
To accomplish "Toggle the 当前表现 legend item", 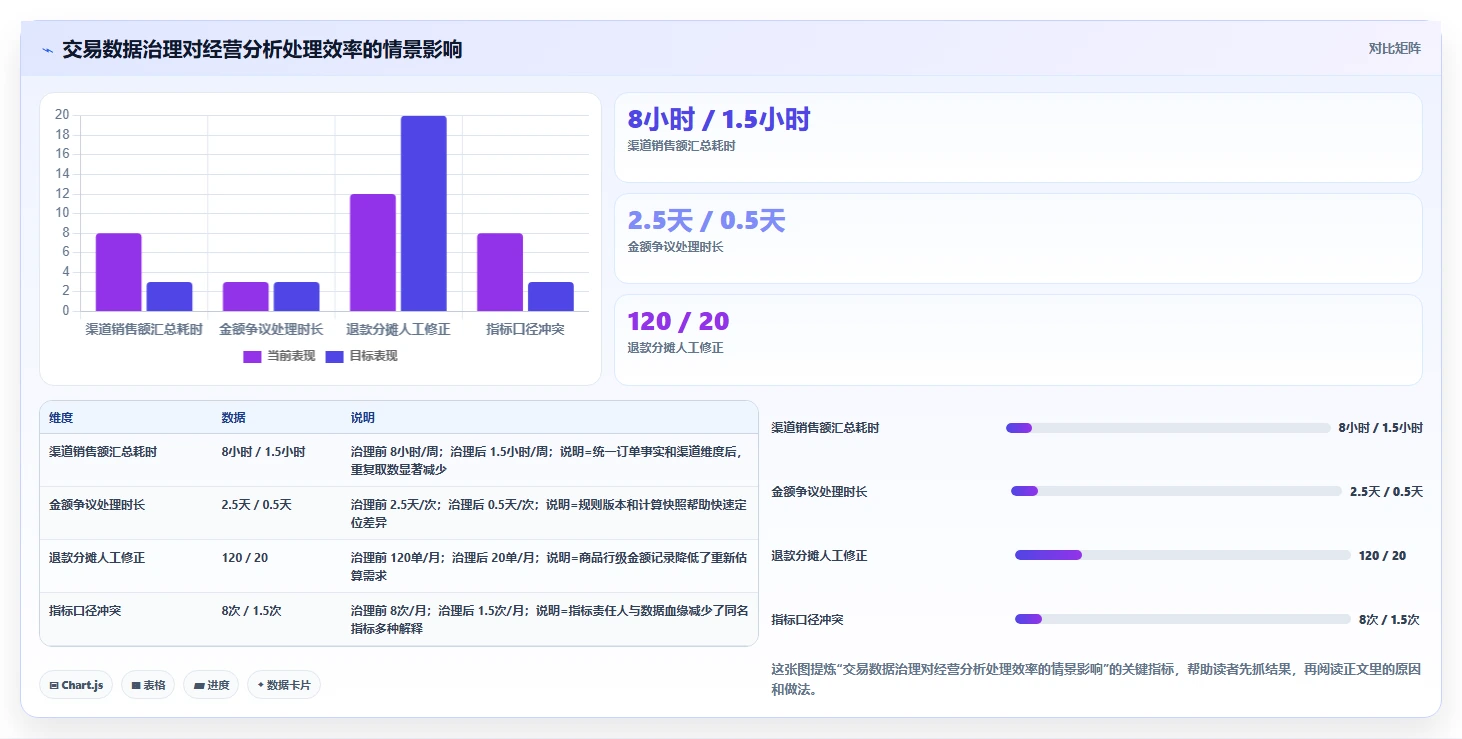I will (279, 356).
